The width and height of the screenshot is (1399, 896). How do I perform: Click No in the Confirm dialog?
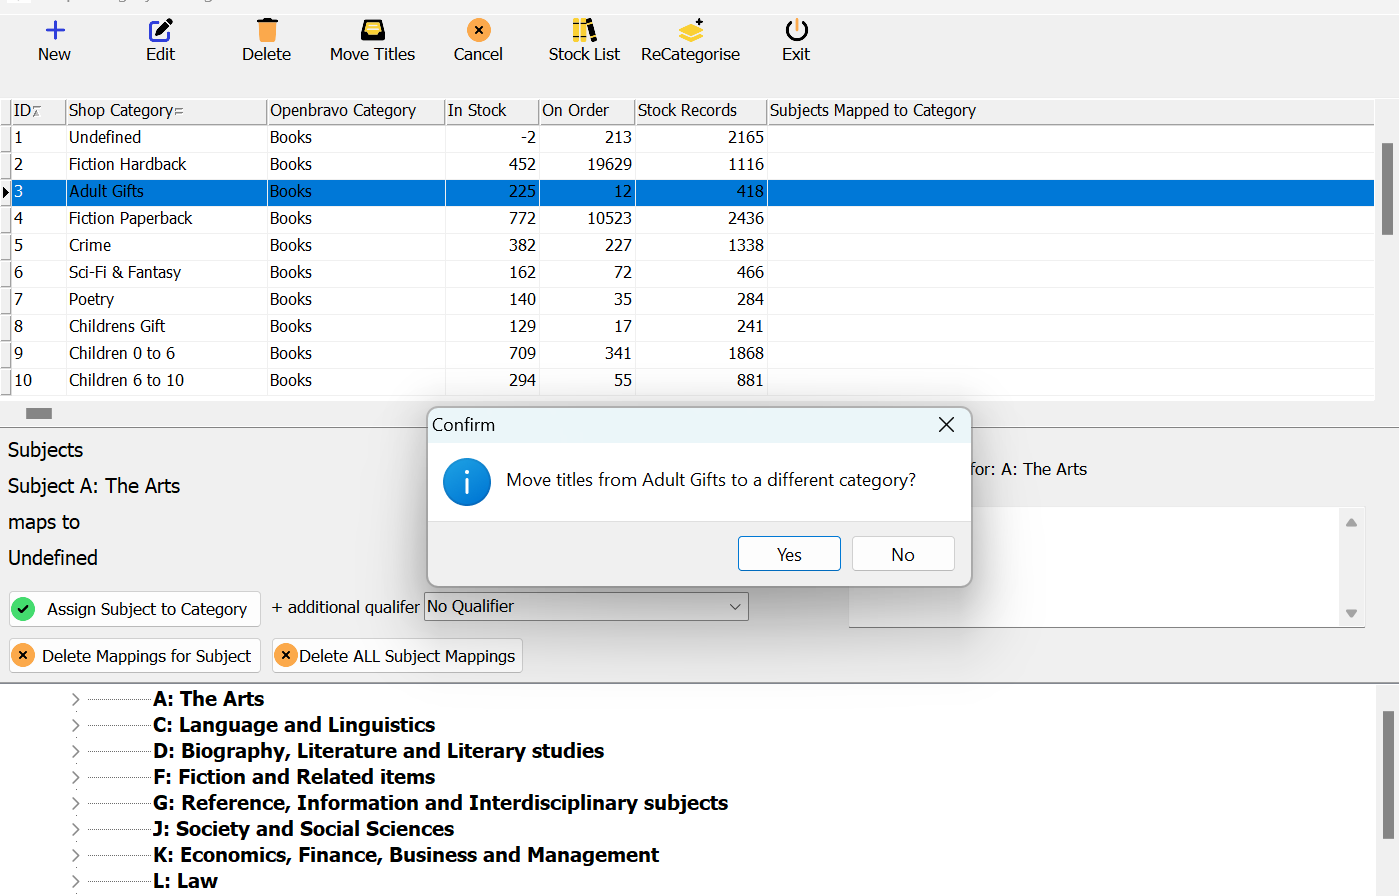click(903, 554)
